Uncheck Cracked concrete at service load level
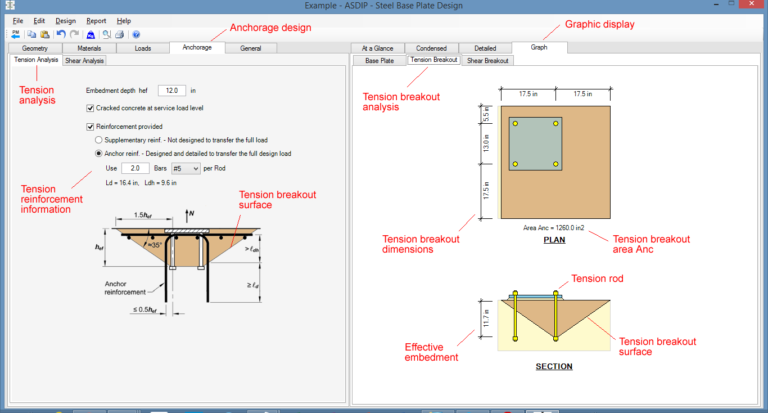 [x=91, y=107]
